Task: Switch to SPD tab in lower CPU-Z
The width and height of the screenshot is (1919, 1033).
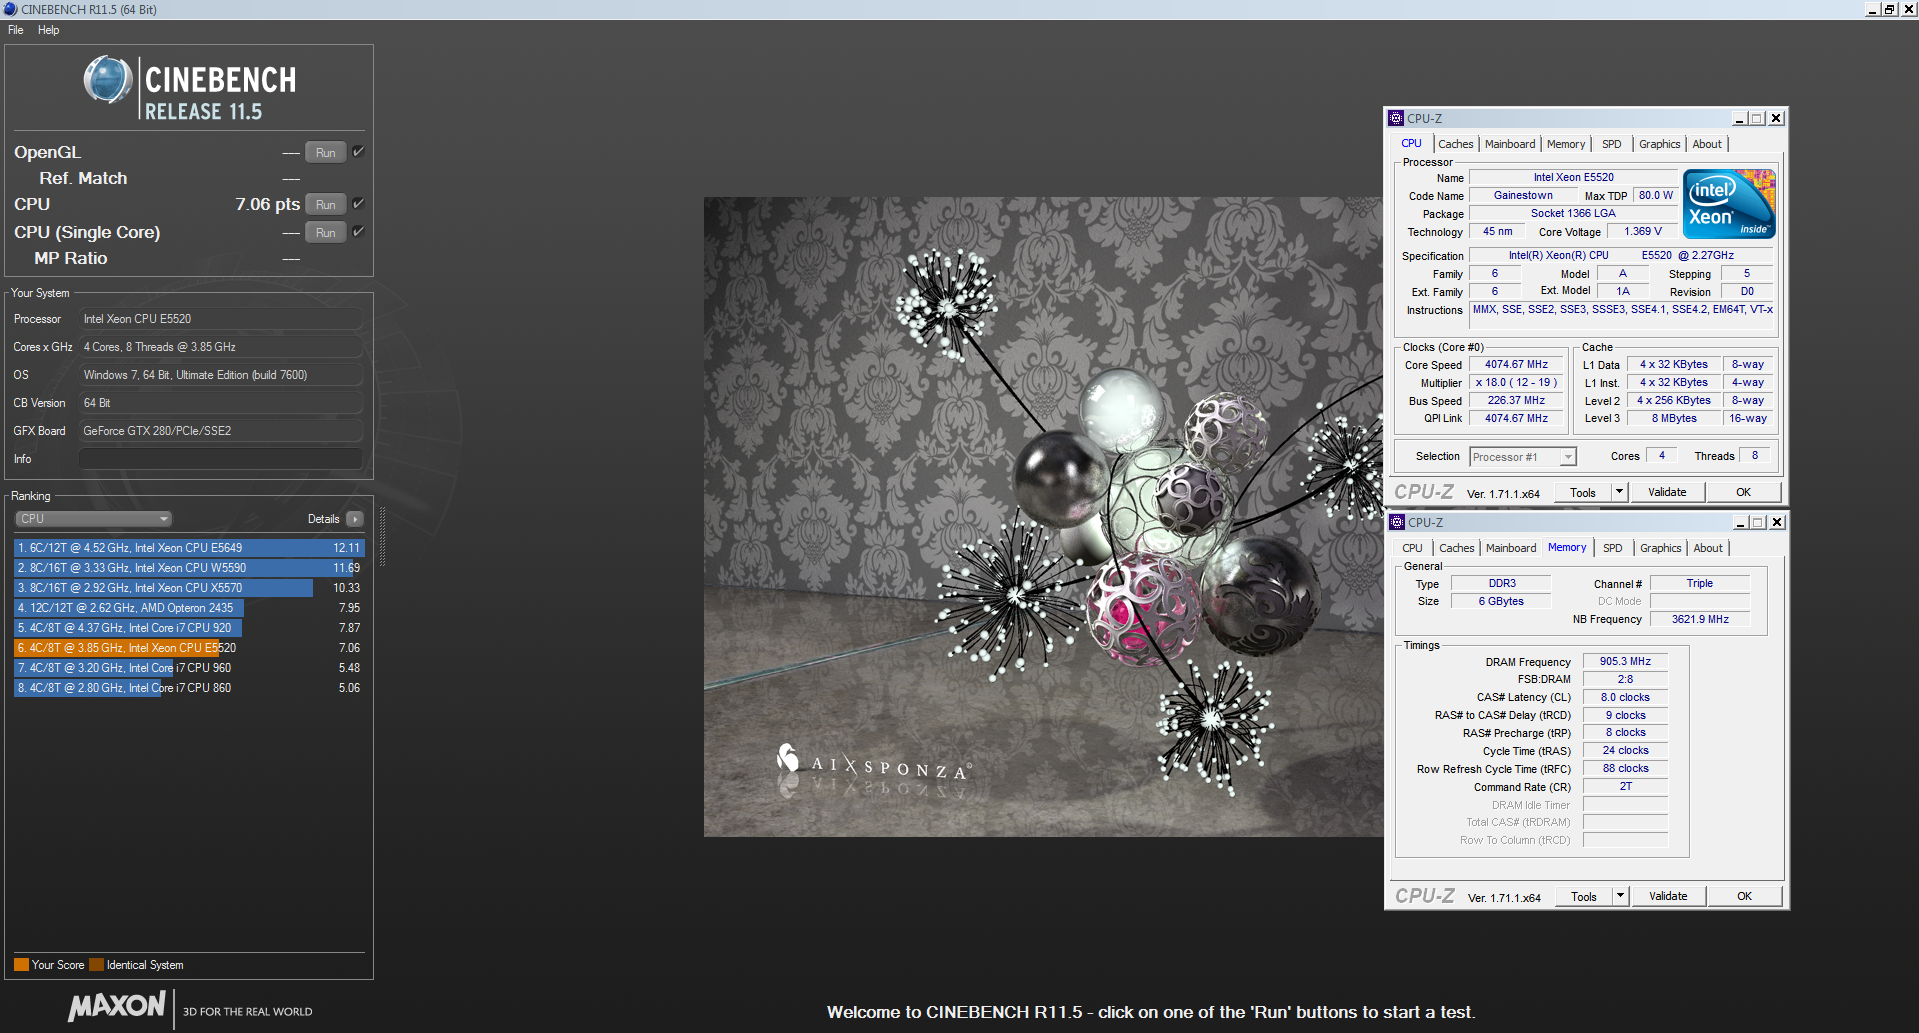Action: click(x=1613, y=548)
